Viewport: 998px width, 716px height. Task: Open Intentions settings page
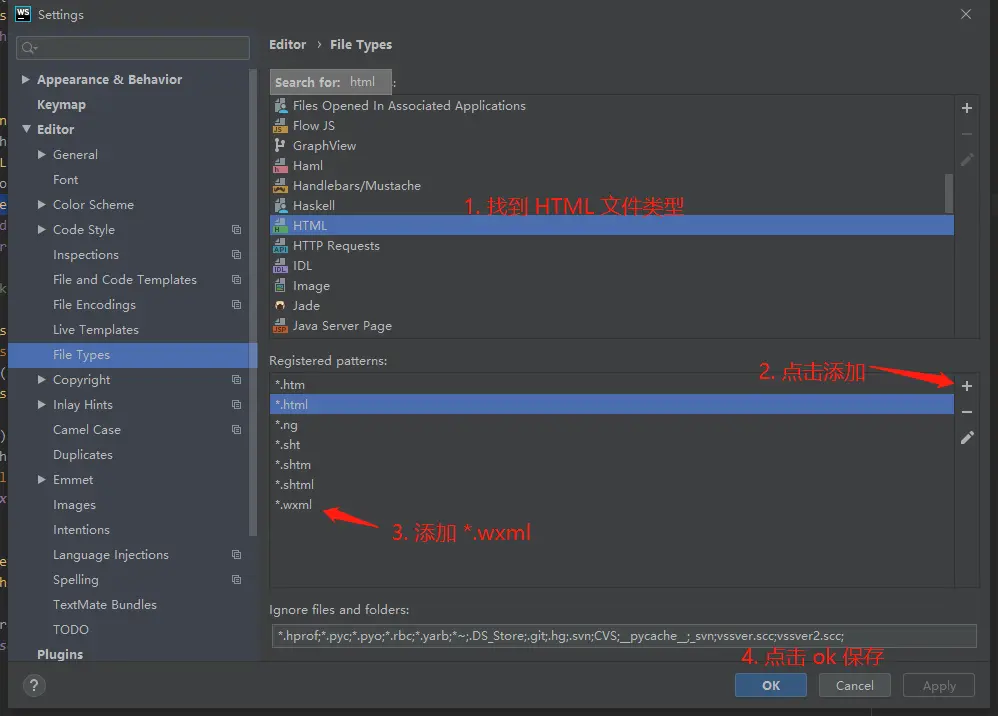81,530
